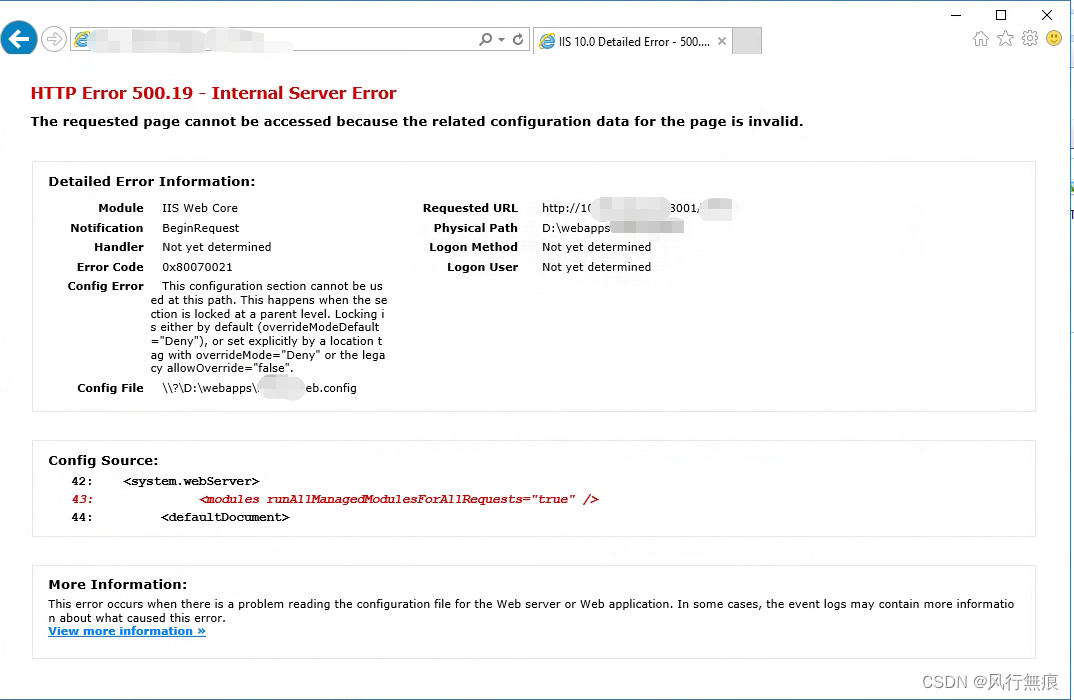Open the address bar search magnifier
Screen dimensions: 1074x700
486,40
